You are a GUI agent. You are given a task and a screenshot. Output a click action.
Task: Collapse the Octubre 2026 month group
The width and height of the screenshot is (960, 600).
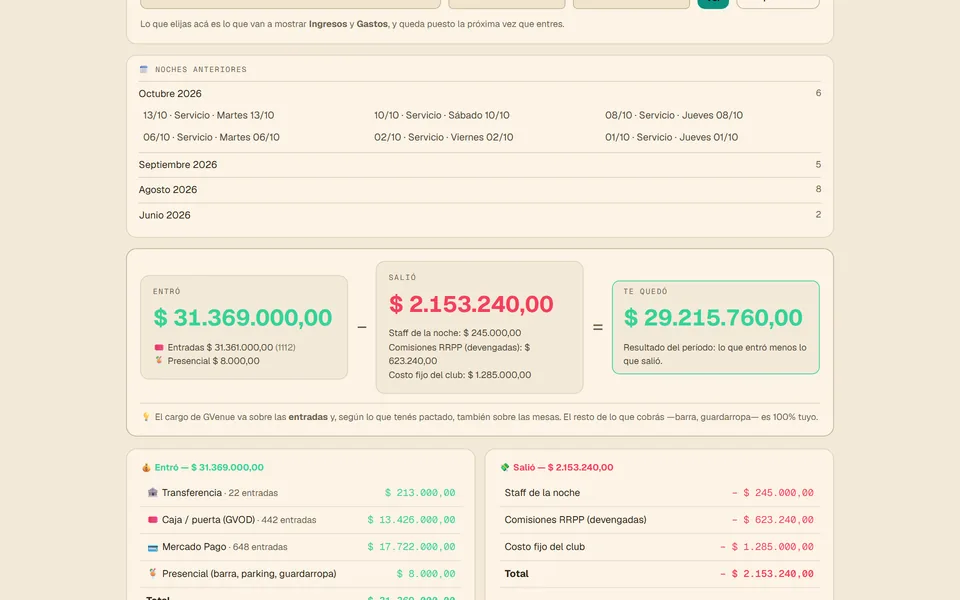(x=480, y=94)
